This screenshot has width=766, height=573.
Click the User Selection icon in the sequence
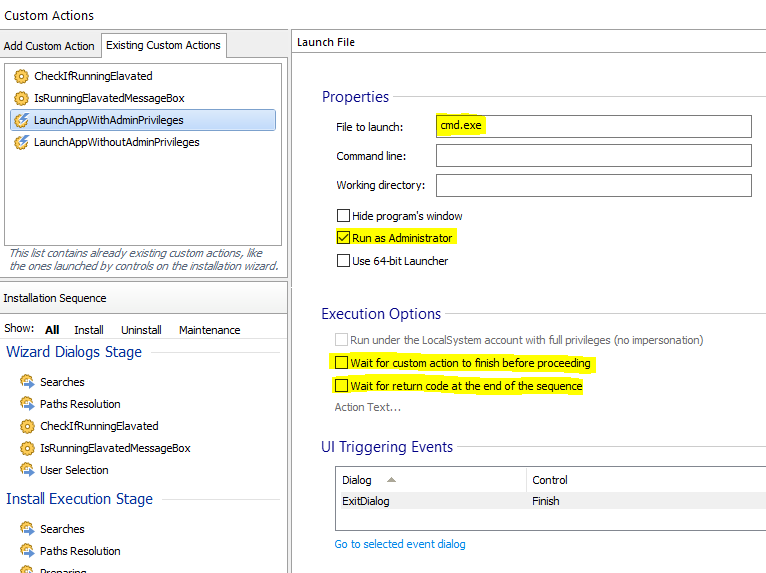[27, 470]
